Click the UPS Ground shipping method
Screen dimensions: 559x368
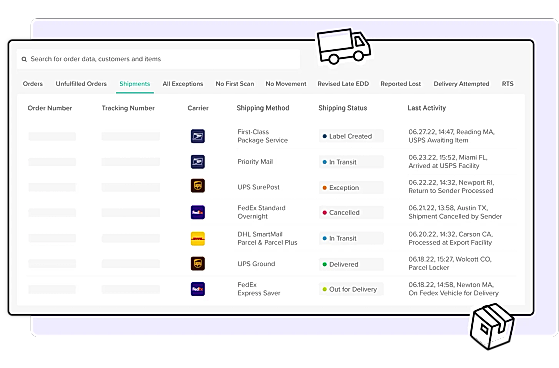256,264
